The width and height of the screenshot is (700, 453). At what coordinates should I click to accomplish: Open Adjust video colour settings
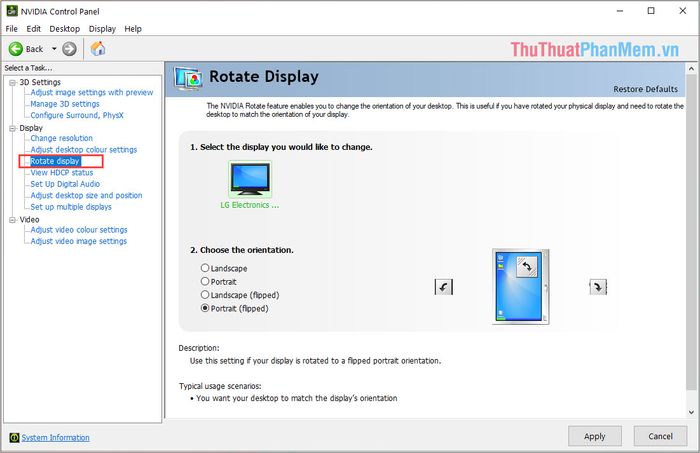click(79, 230)
